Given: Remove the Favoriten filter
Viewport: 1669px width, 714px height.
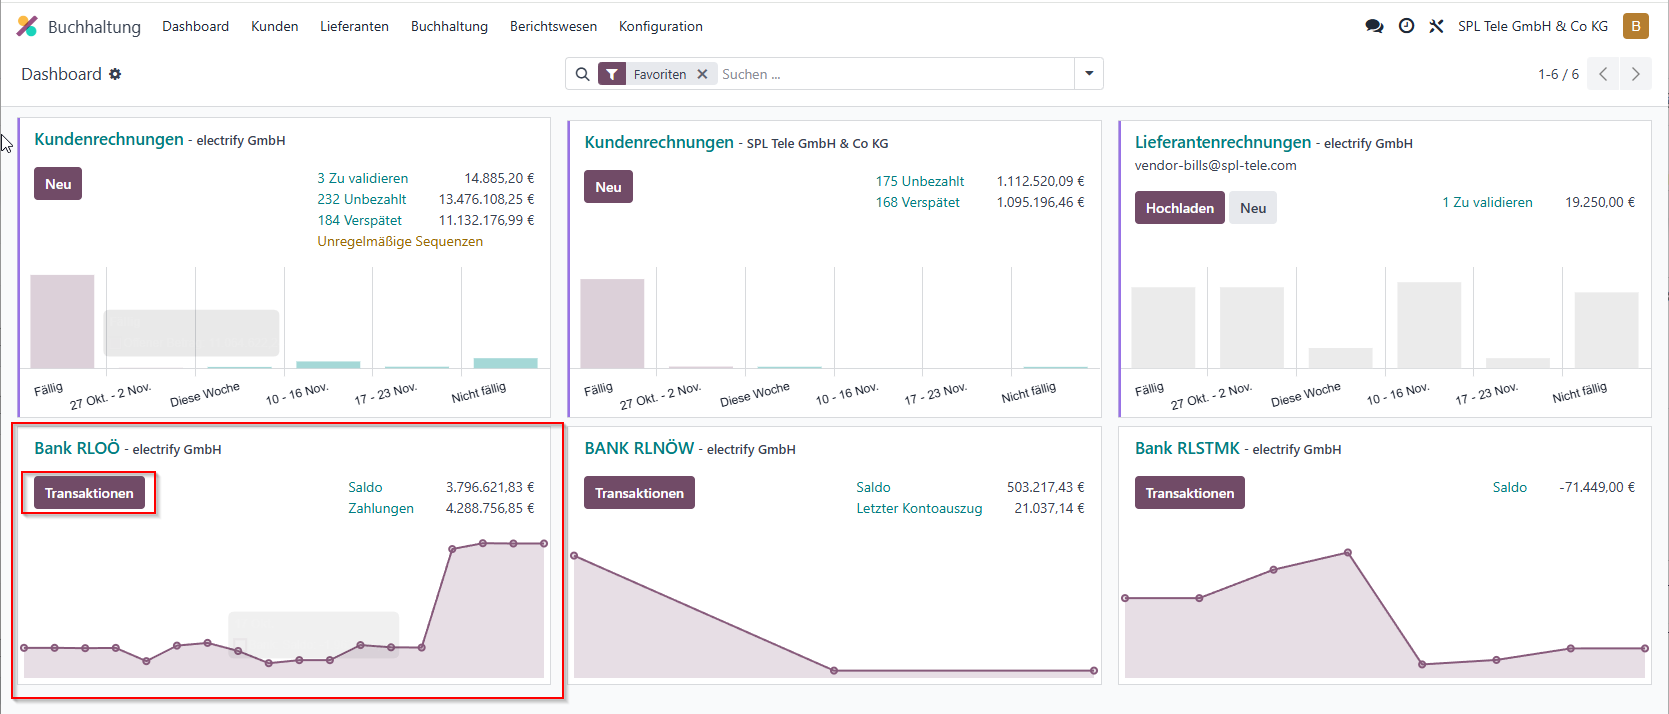Looking at the screenshot, I should [702, 74].
